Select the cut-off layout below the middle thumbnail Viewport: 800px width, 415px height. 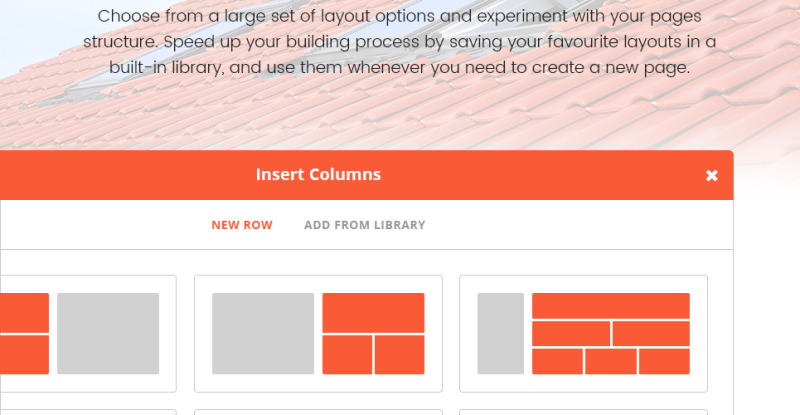tap(318, 412)
